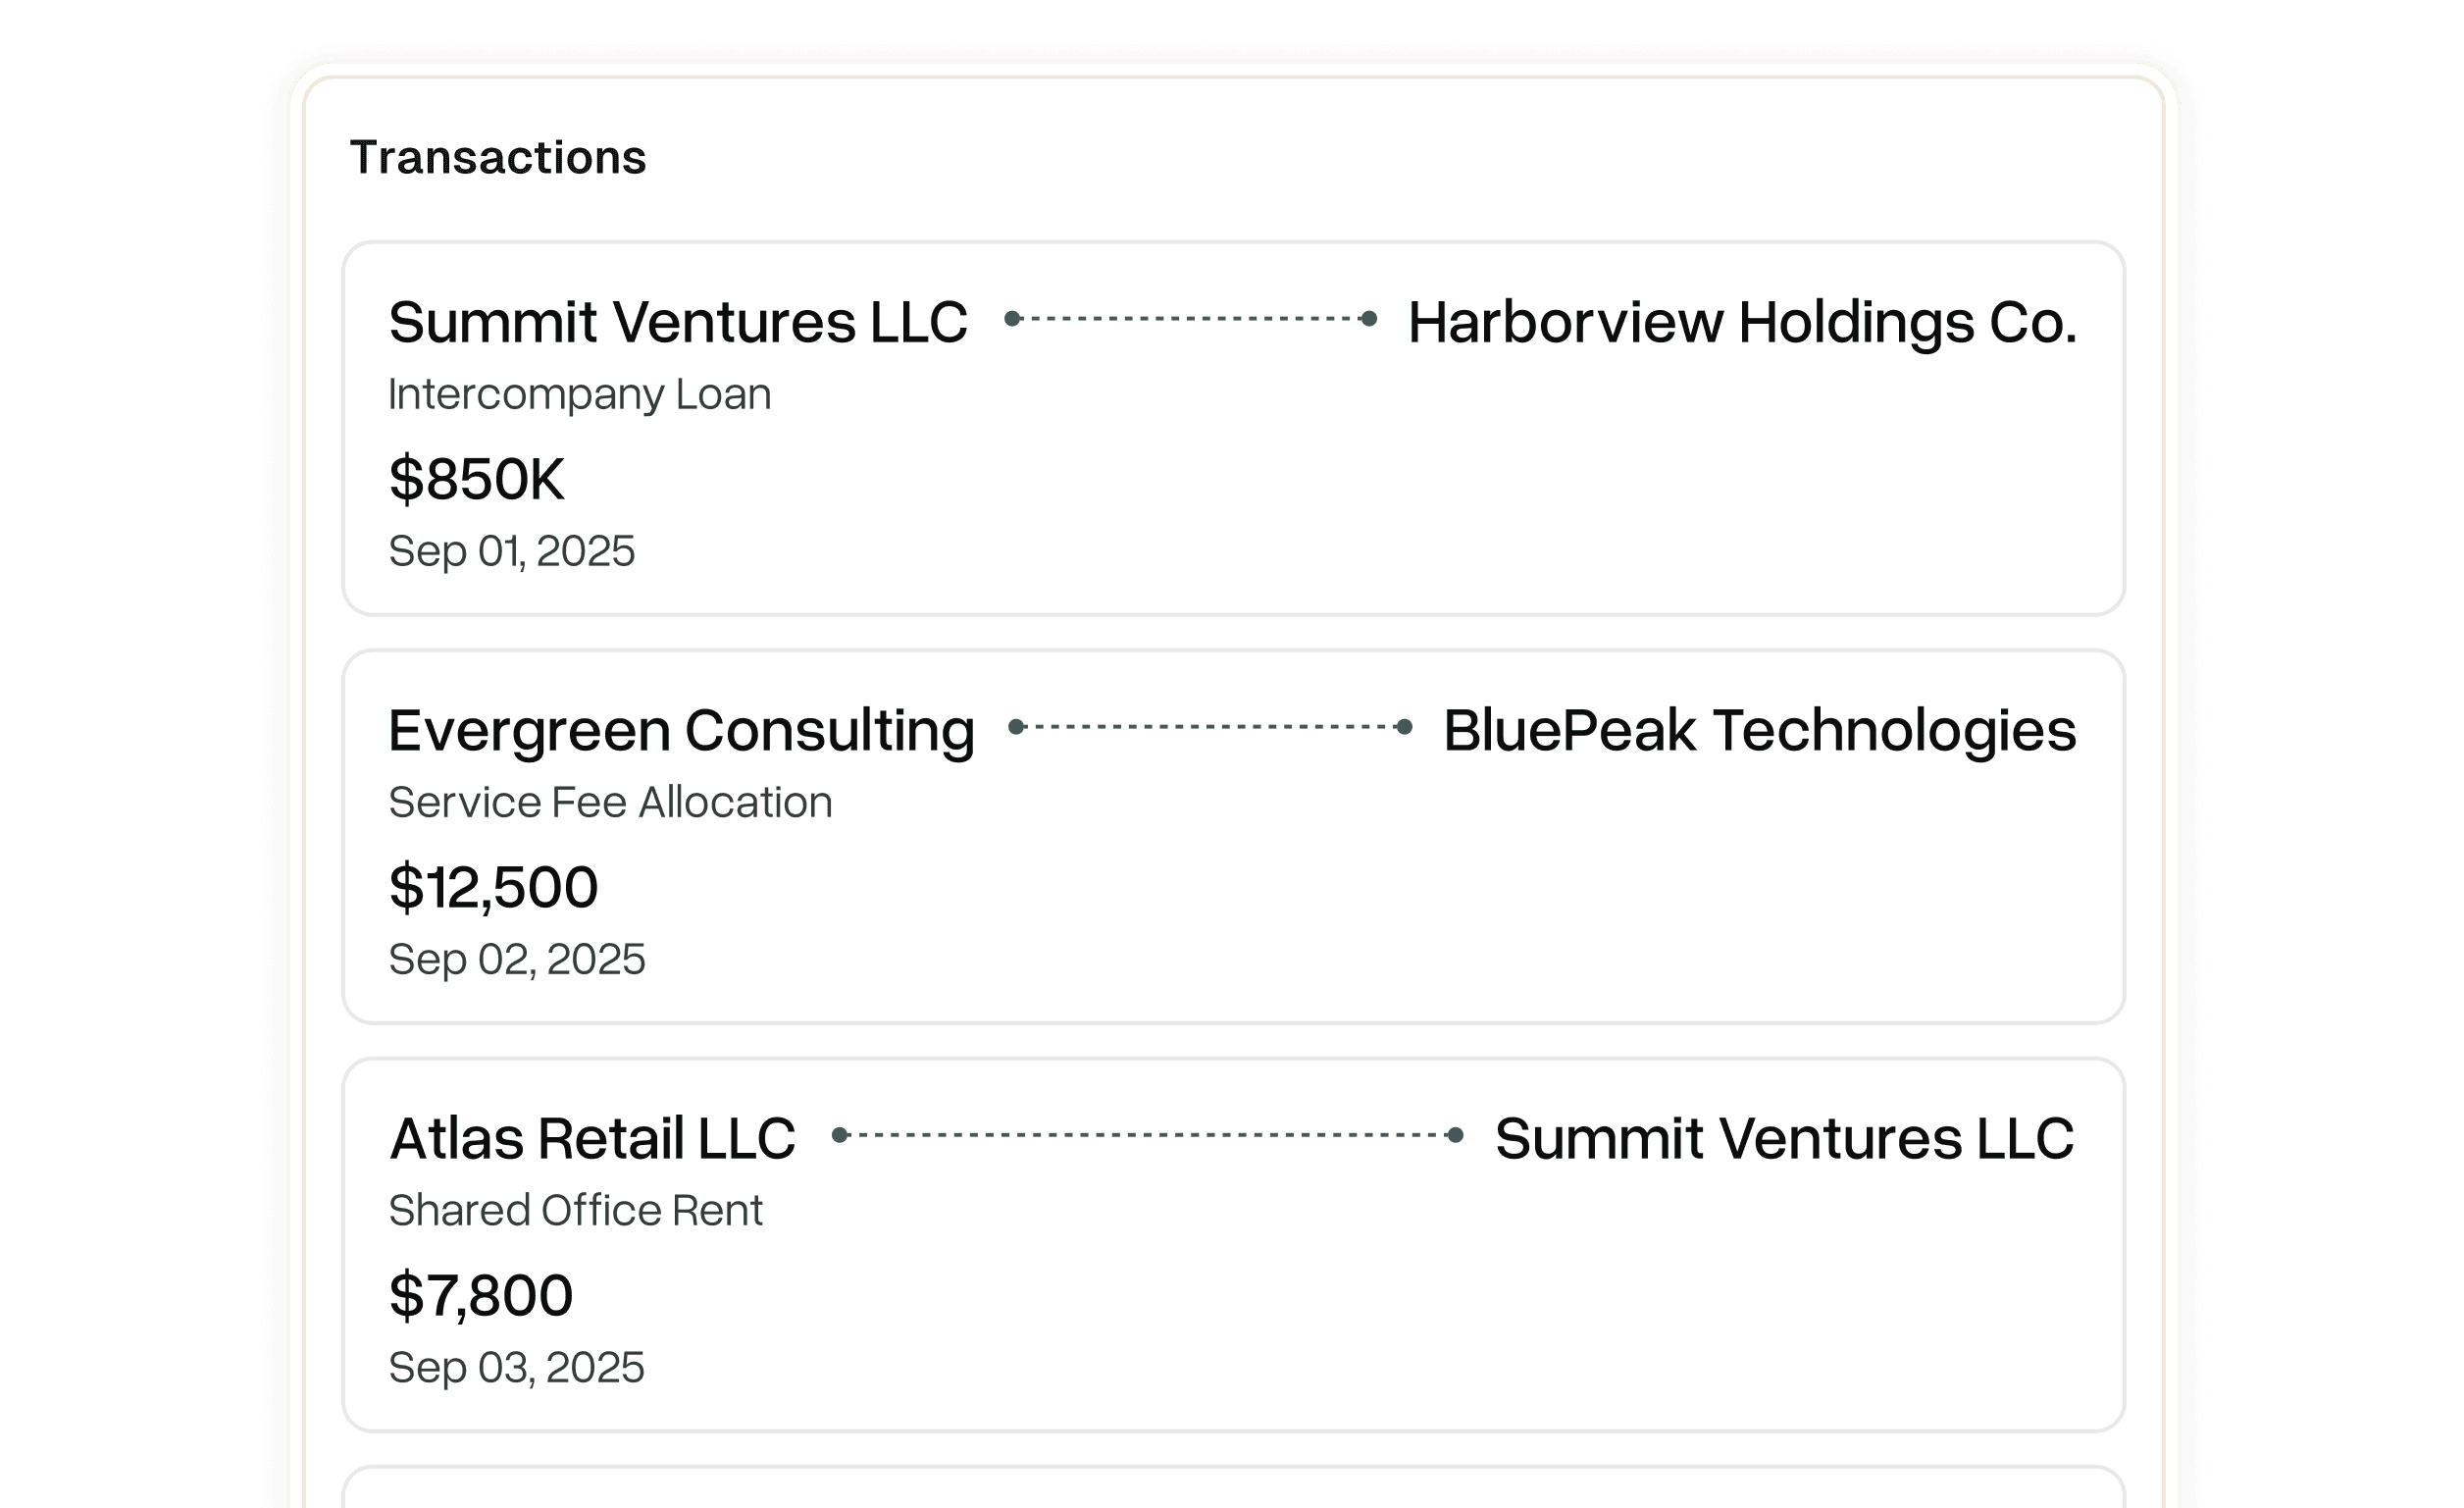Screen dimensions: 2464x1508
Task: Click the Shared Office Rent description
Action: 575,1210
